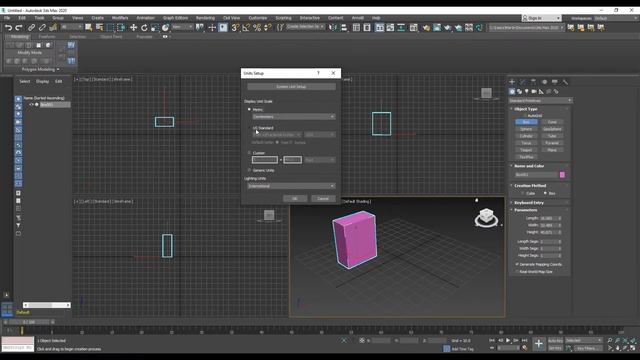Viewport: 640px width, 360px height.
Task: Activate the Select and Link tool
Action: (31, 28)
